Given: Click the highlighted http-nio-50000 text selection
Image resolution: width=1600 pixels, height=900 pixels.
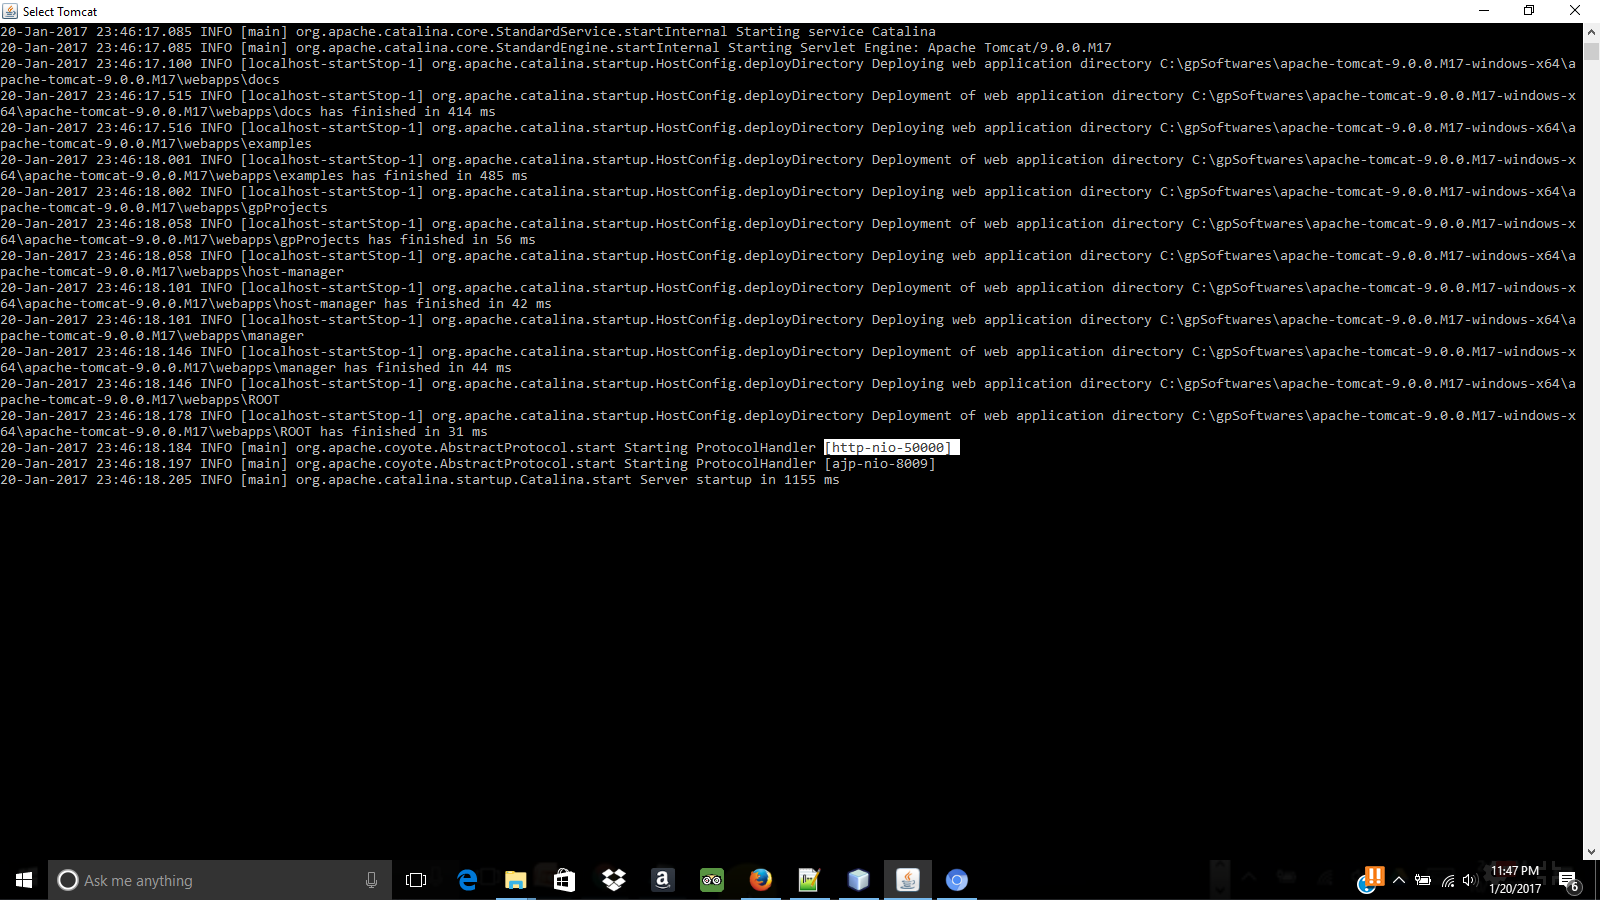Looking at the screenshot, I should tap(888, 447).
